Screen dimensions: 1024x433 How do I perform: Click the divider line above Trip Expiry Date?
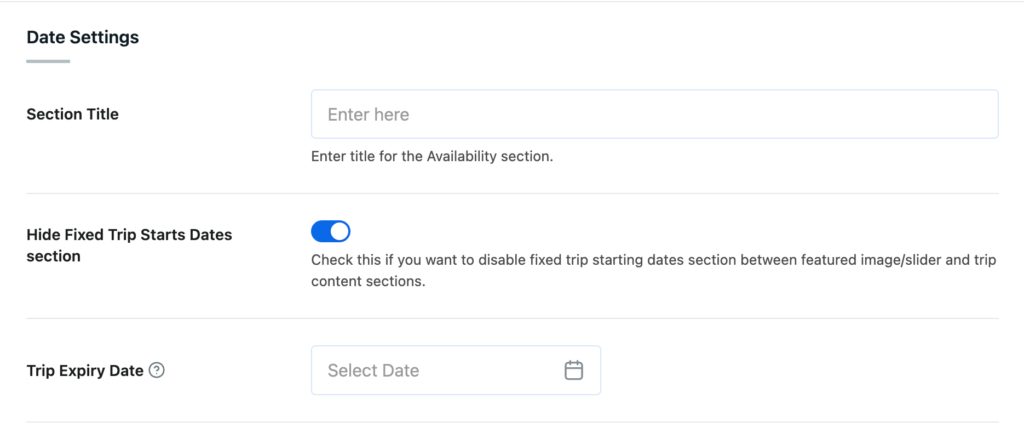pos(512,319)
